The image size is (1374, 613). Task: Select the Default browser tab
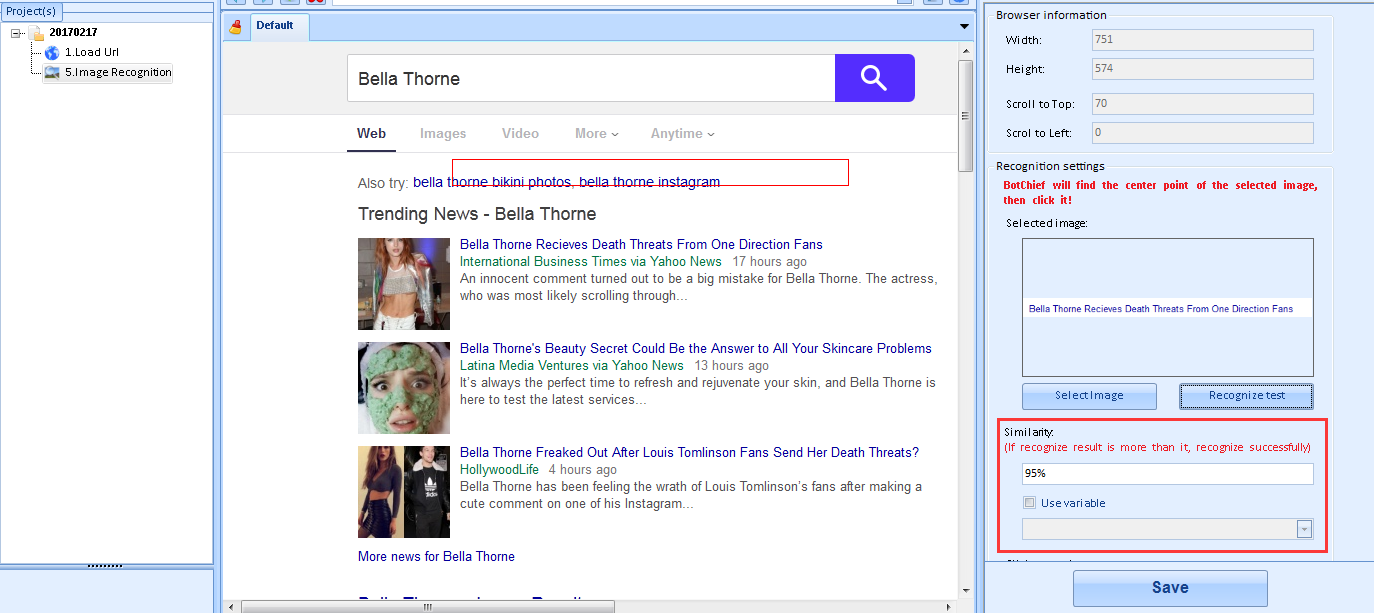(275, 26)
